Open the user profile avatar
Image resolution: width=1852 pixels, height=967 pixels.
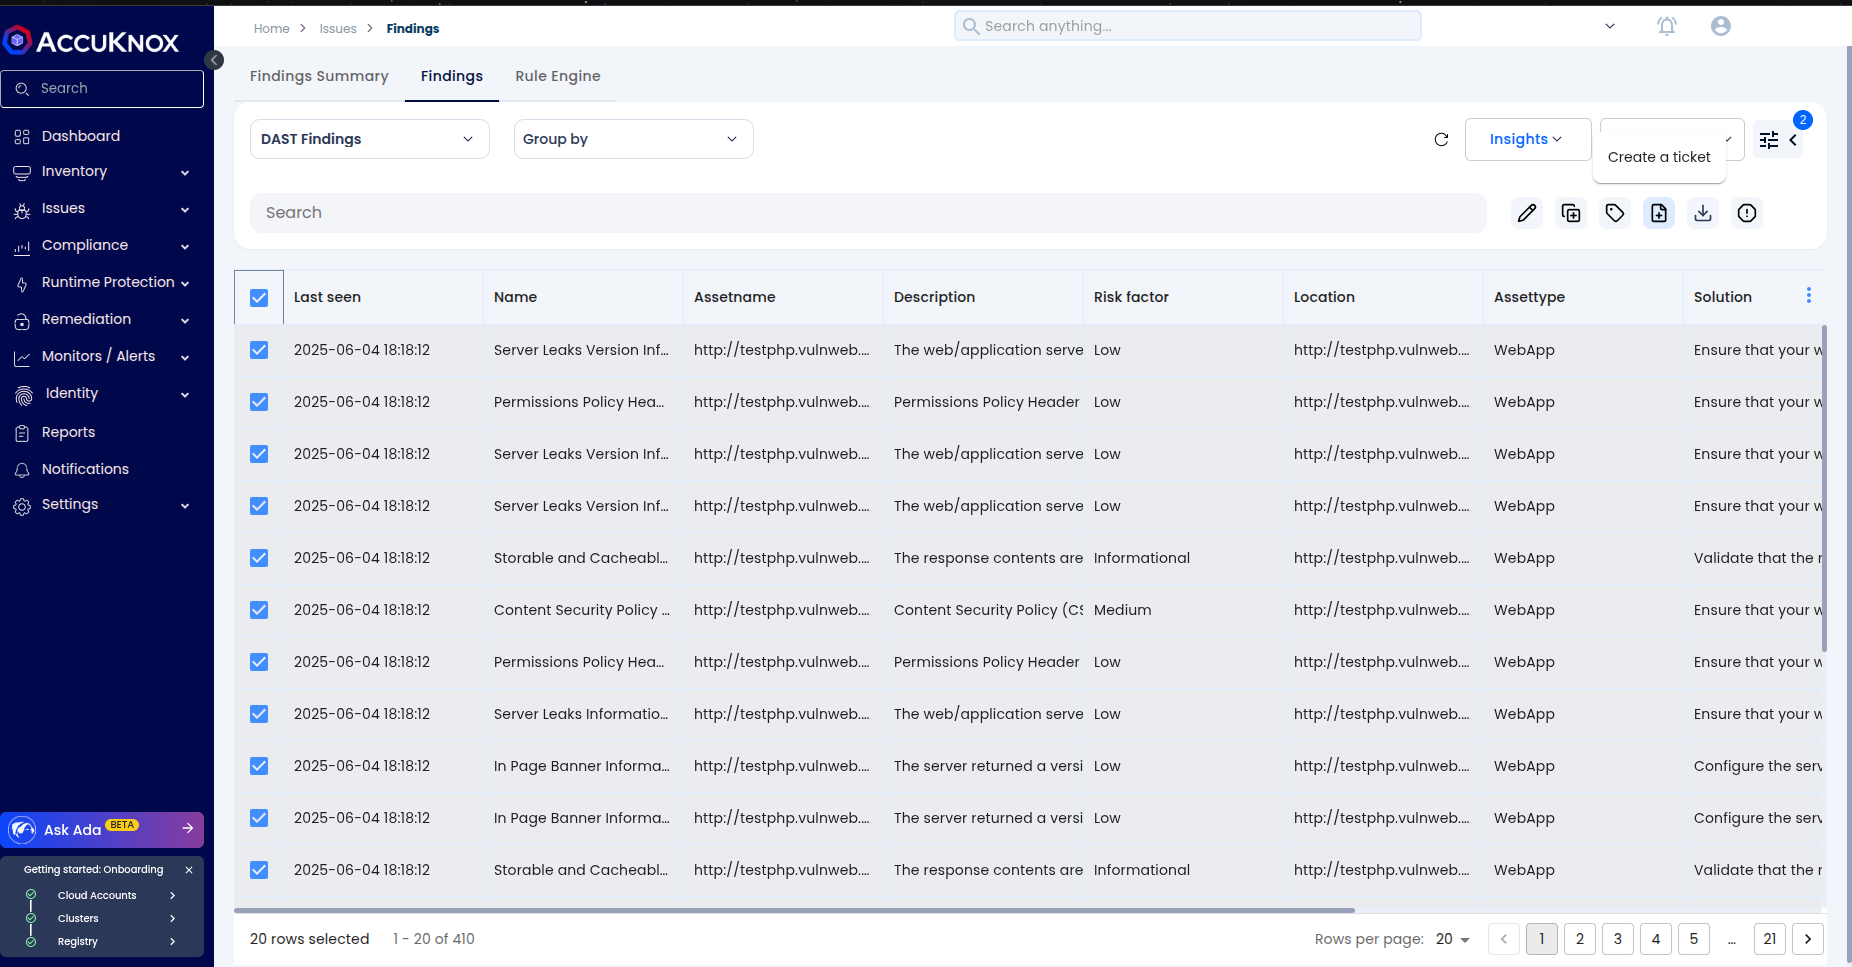[1721, 27]
